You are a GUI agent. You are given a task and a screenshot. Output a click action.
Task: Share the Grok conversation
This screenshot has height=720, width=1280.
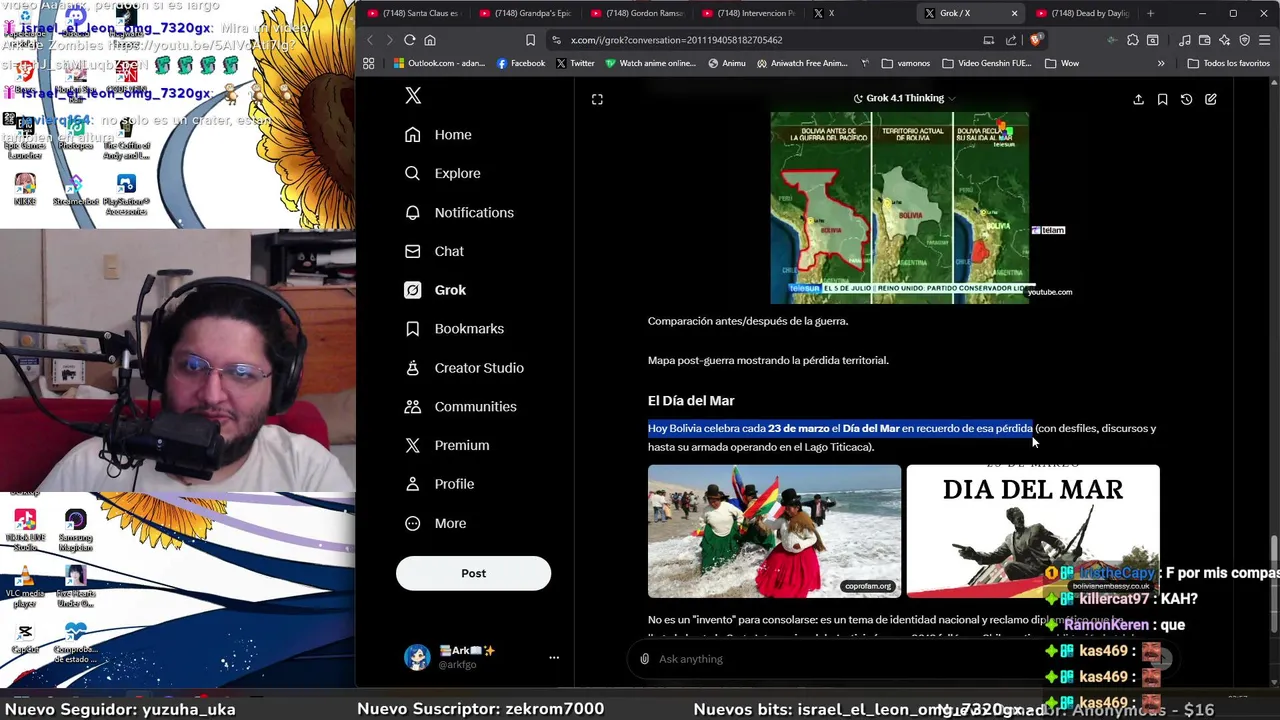[x=1138, y=99]
